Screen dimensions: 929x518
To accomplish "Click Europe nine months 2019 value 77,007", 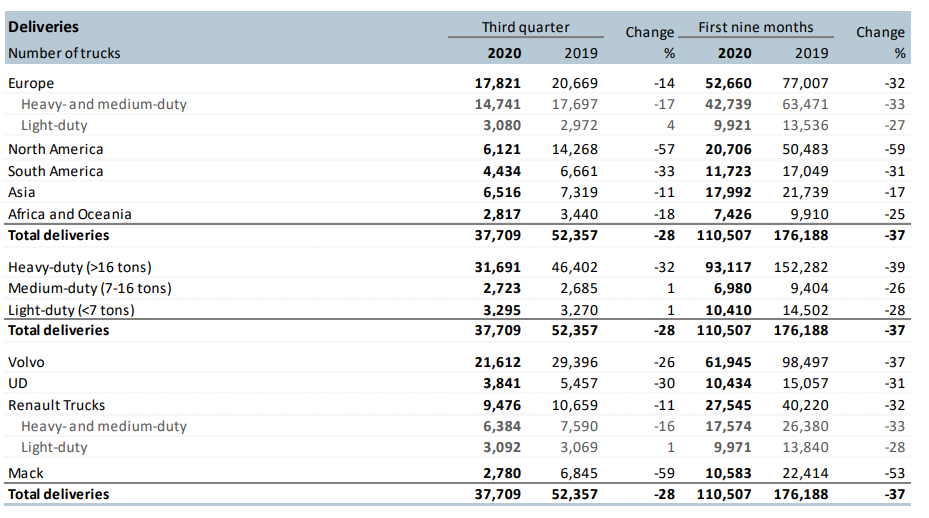I will 805,84.
